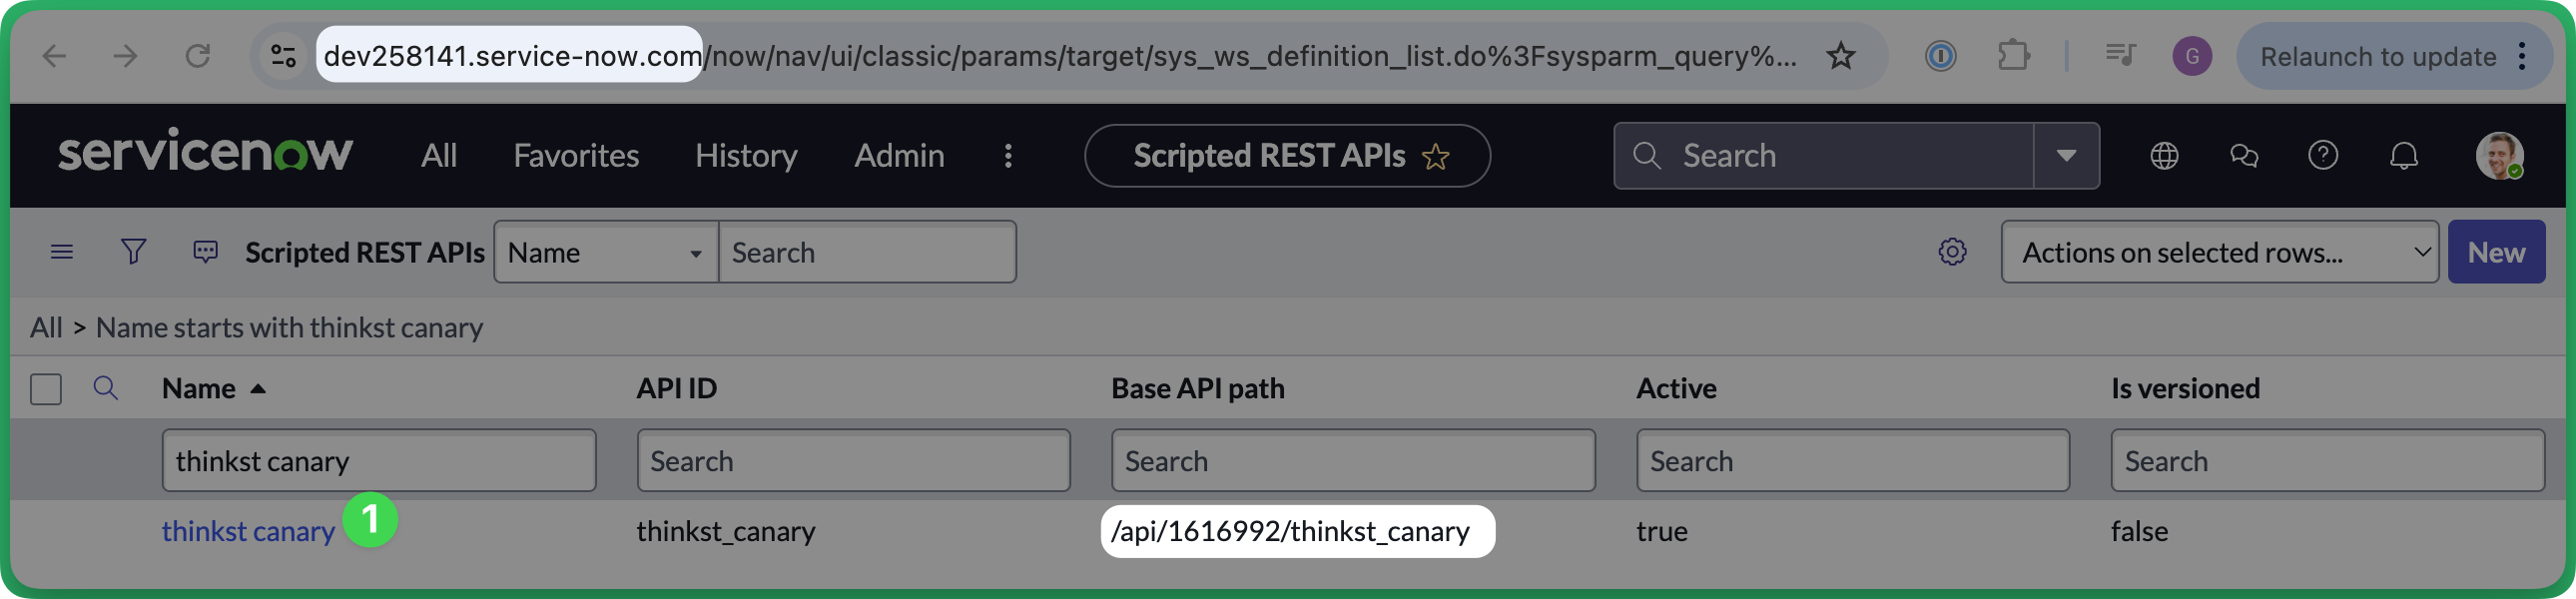
Task: Open Actions on selected rows dropdown
Action: point(2219,252)
